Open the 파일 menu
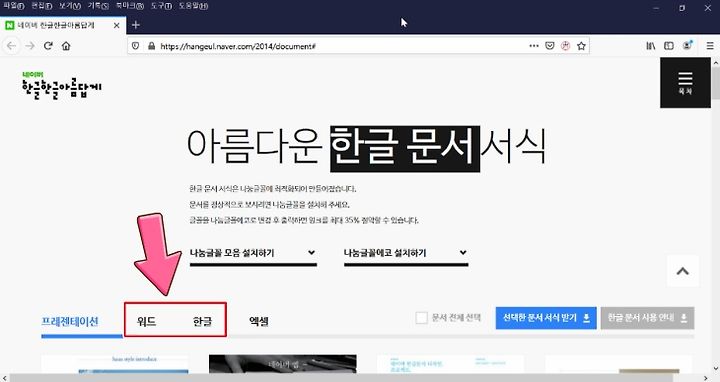Image resolution: width=720 pixels, height=382 pixels. click(13, 6)
